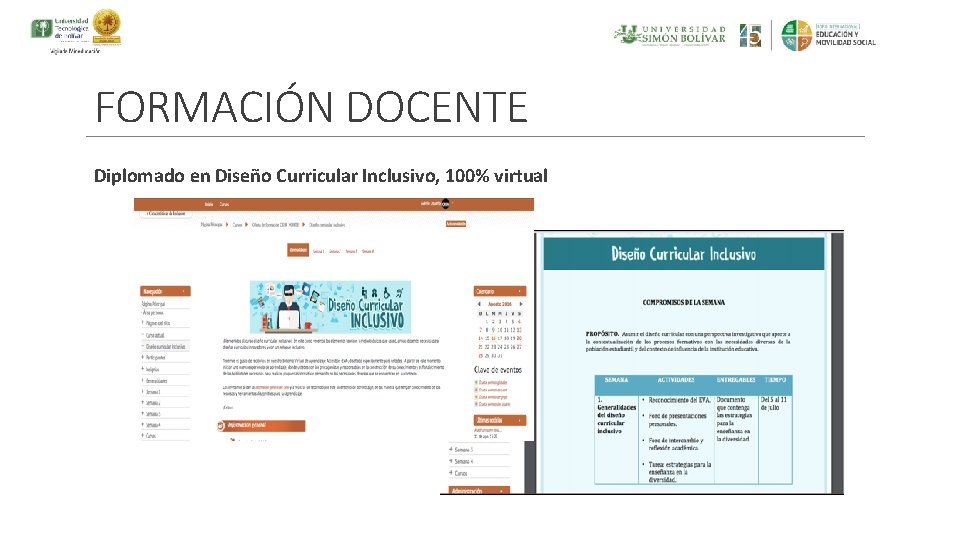Click the FORMACIÓN DOCENTE slide title
Image resolution: width=960 pixels, height=540 pixels.
311,107
